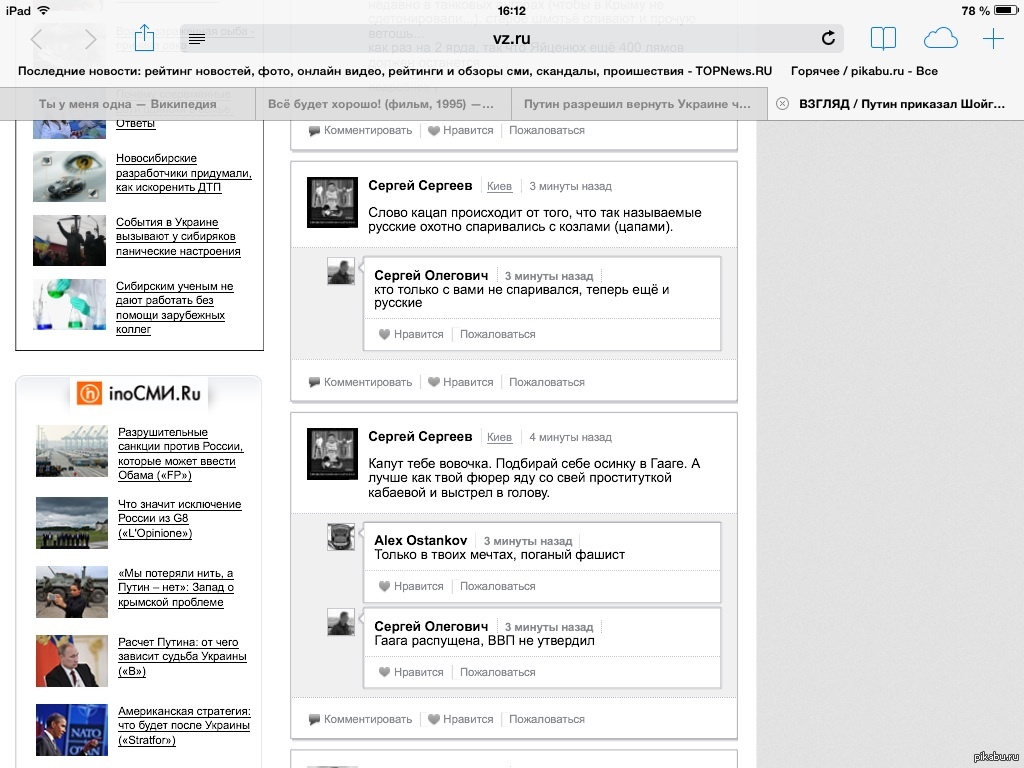This screenshot has width=1024, height=768.
Task: Like the 'Капут тебе вовочка' post
Action: pyautogui.click(x=460, y=719)
